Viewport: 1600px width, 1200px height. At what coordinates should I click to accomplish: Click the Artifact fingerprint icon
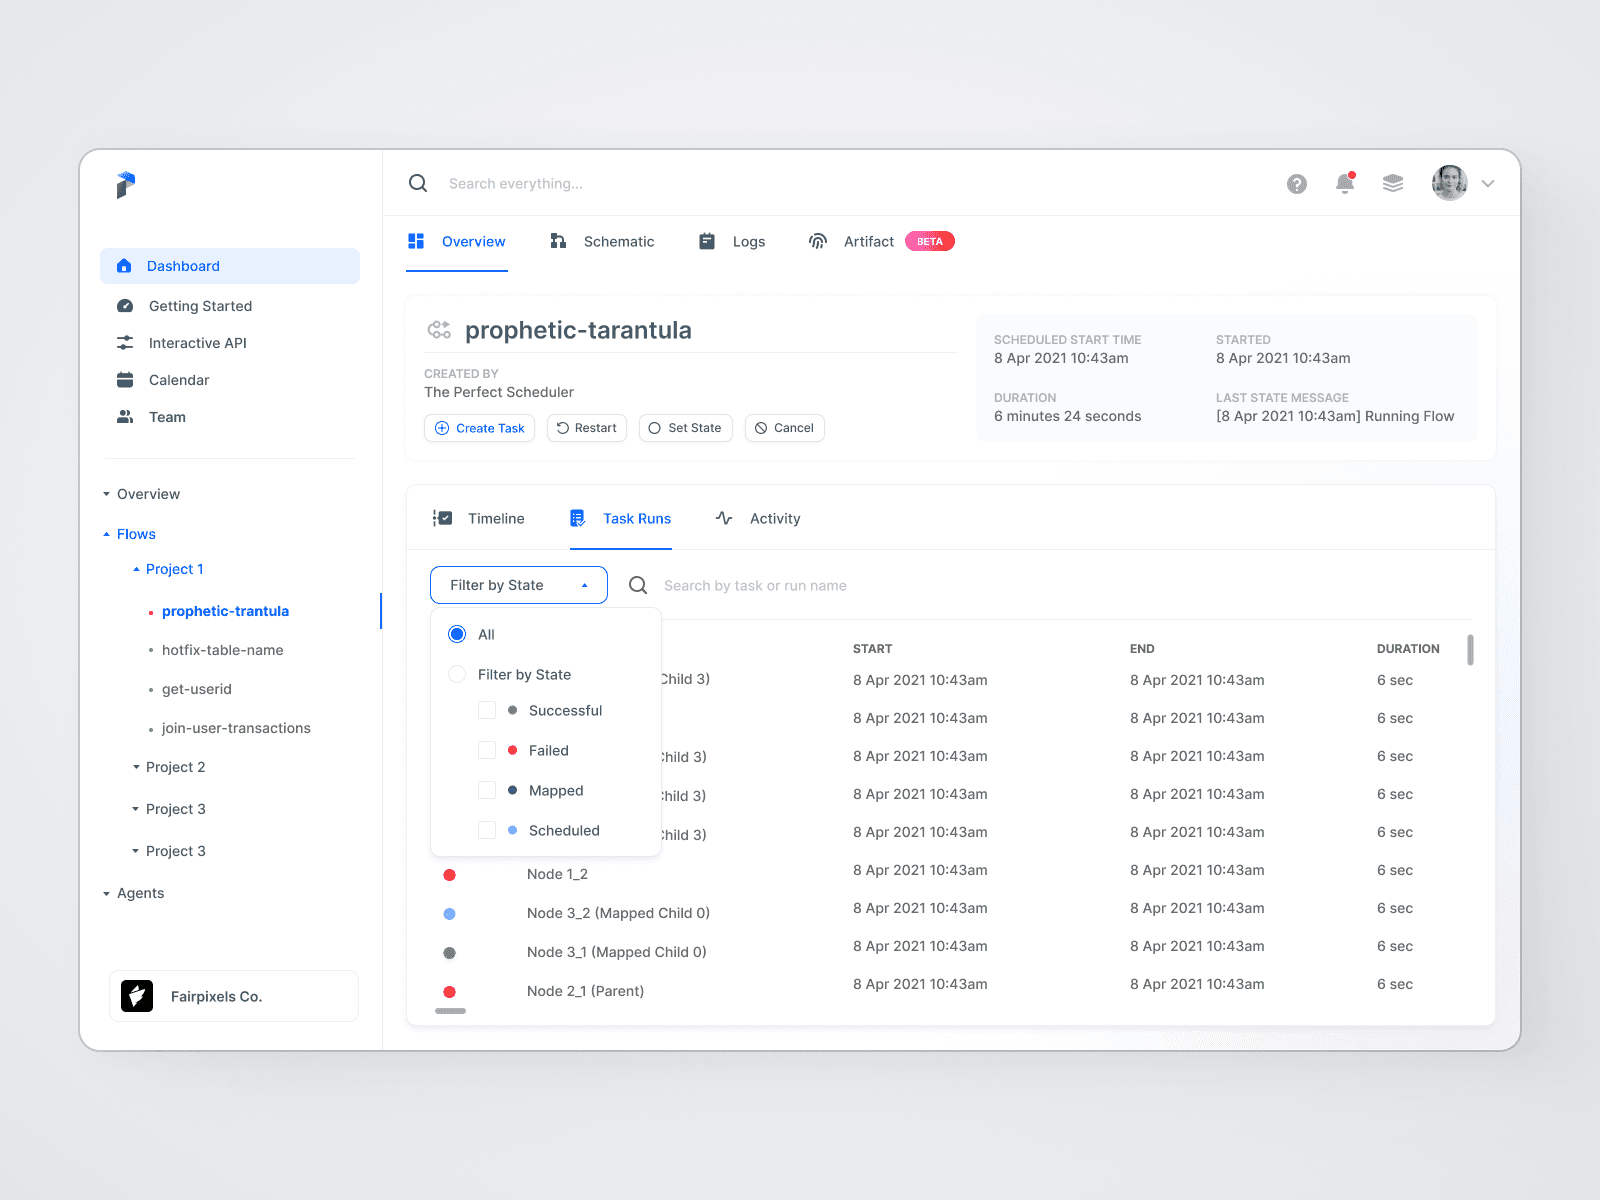click(818, 241)
